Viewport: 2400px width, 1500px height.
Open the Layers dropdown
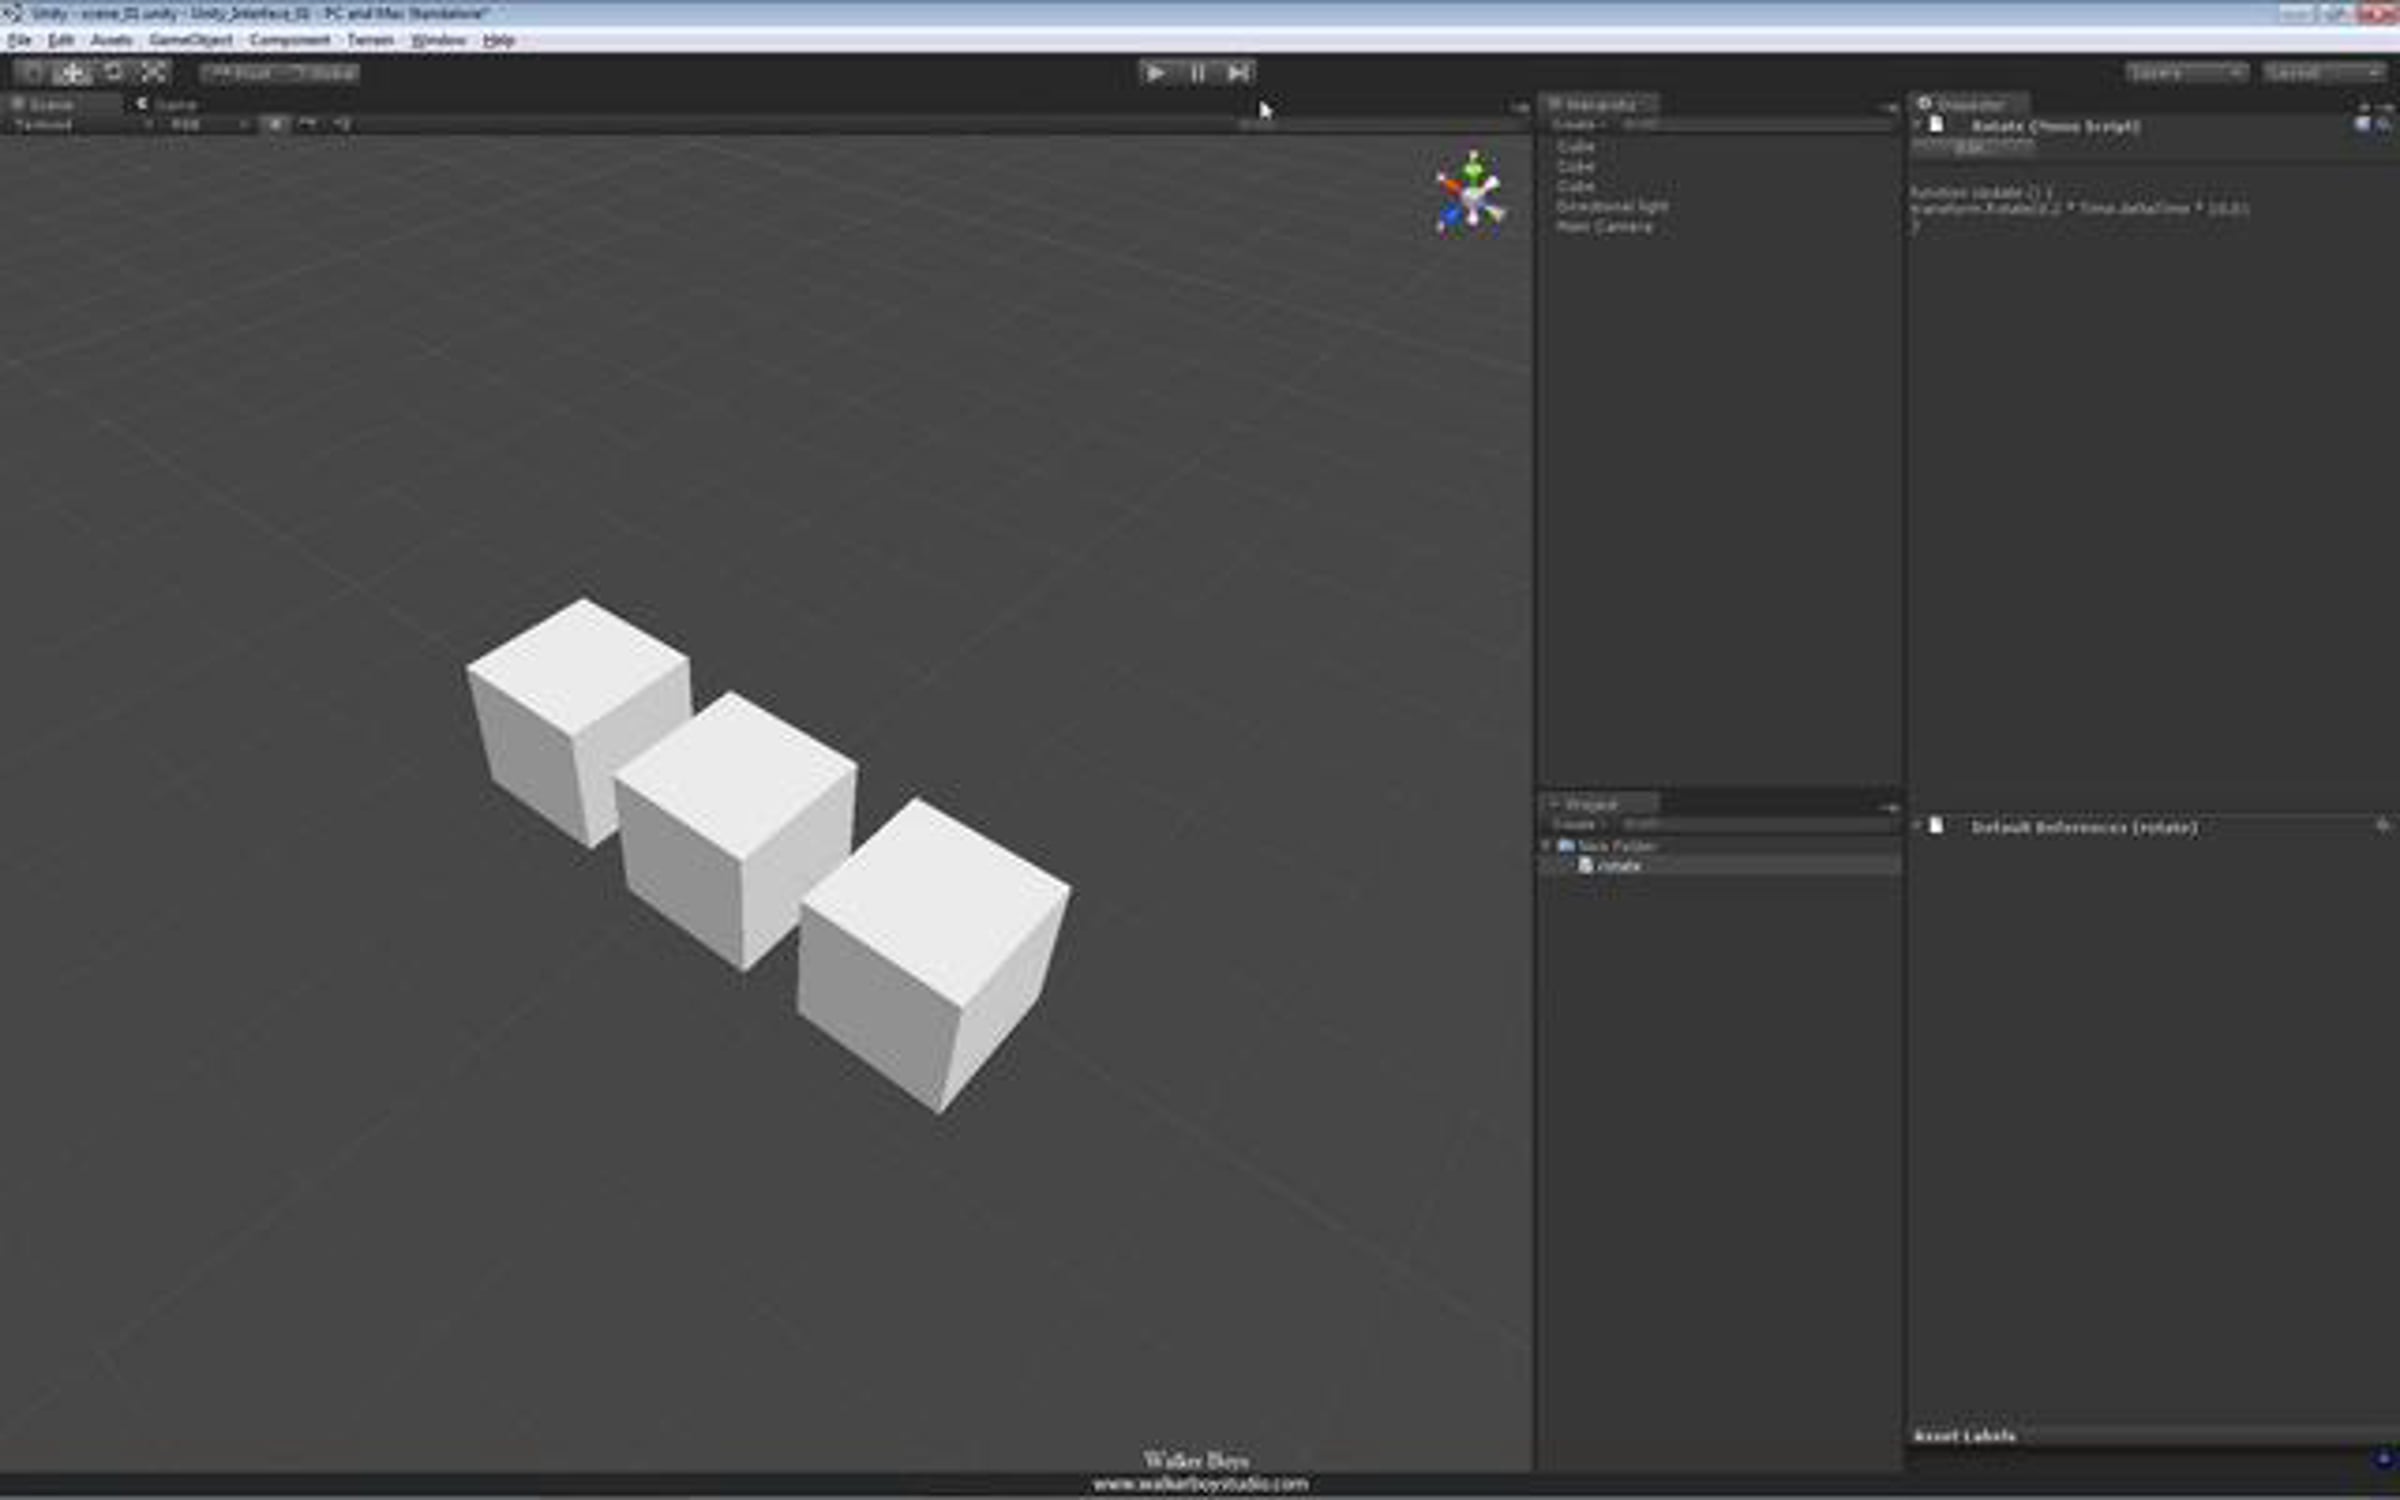click(2187, 73)
